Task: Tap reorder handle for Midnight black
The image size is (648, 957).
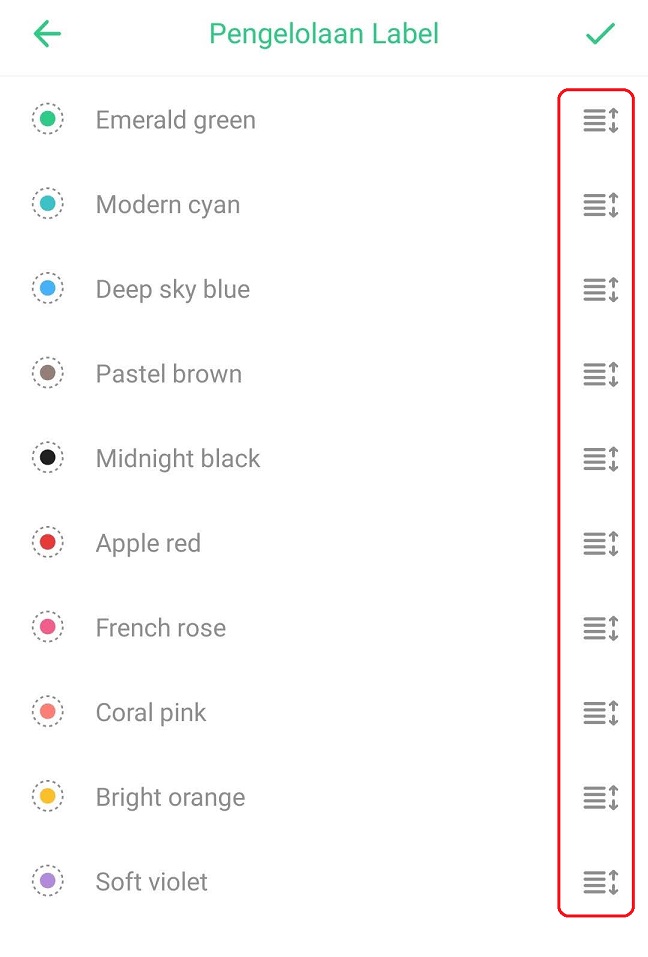Action: click(601, 459)
